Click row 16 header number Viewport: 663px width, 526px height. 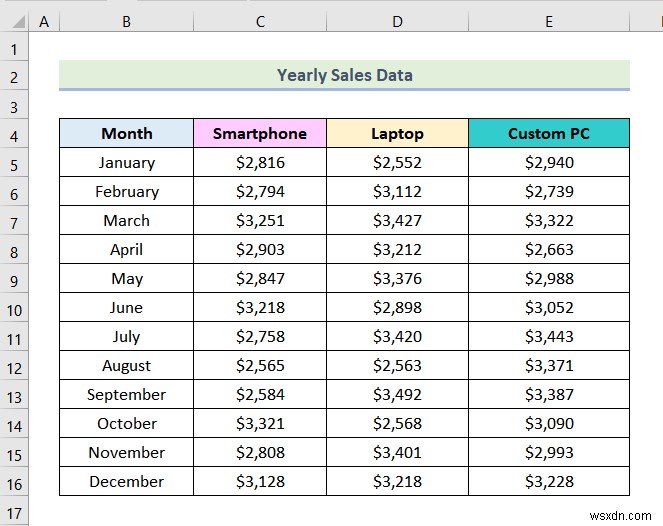click(x=15, y=482)
